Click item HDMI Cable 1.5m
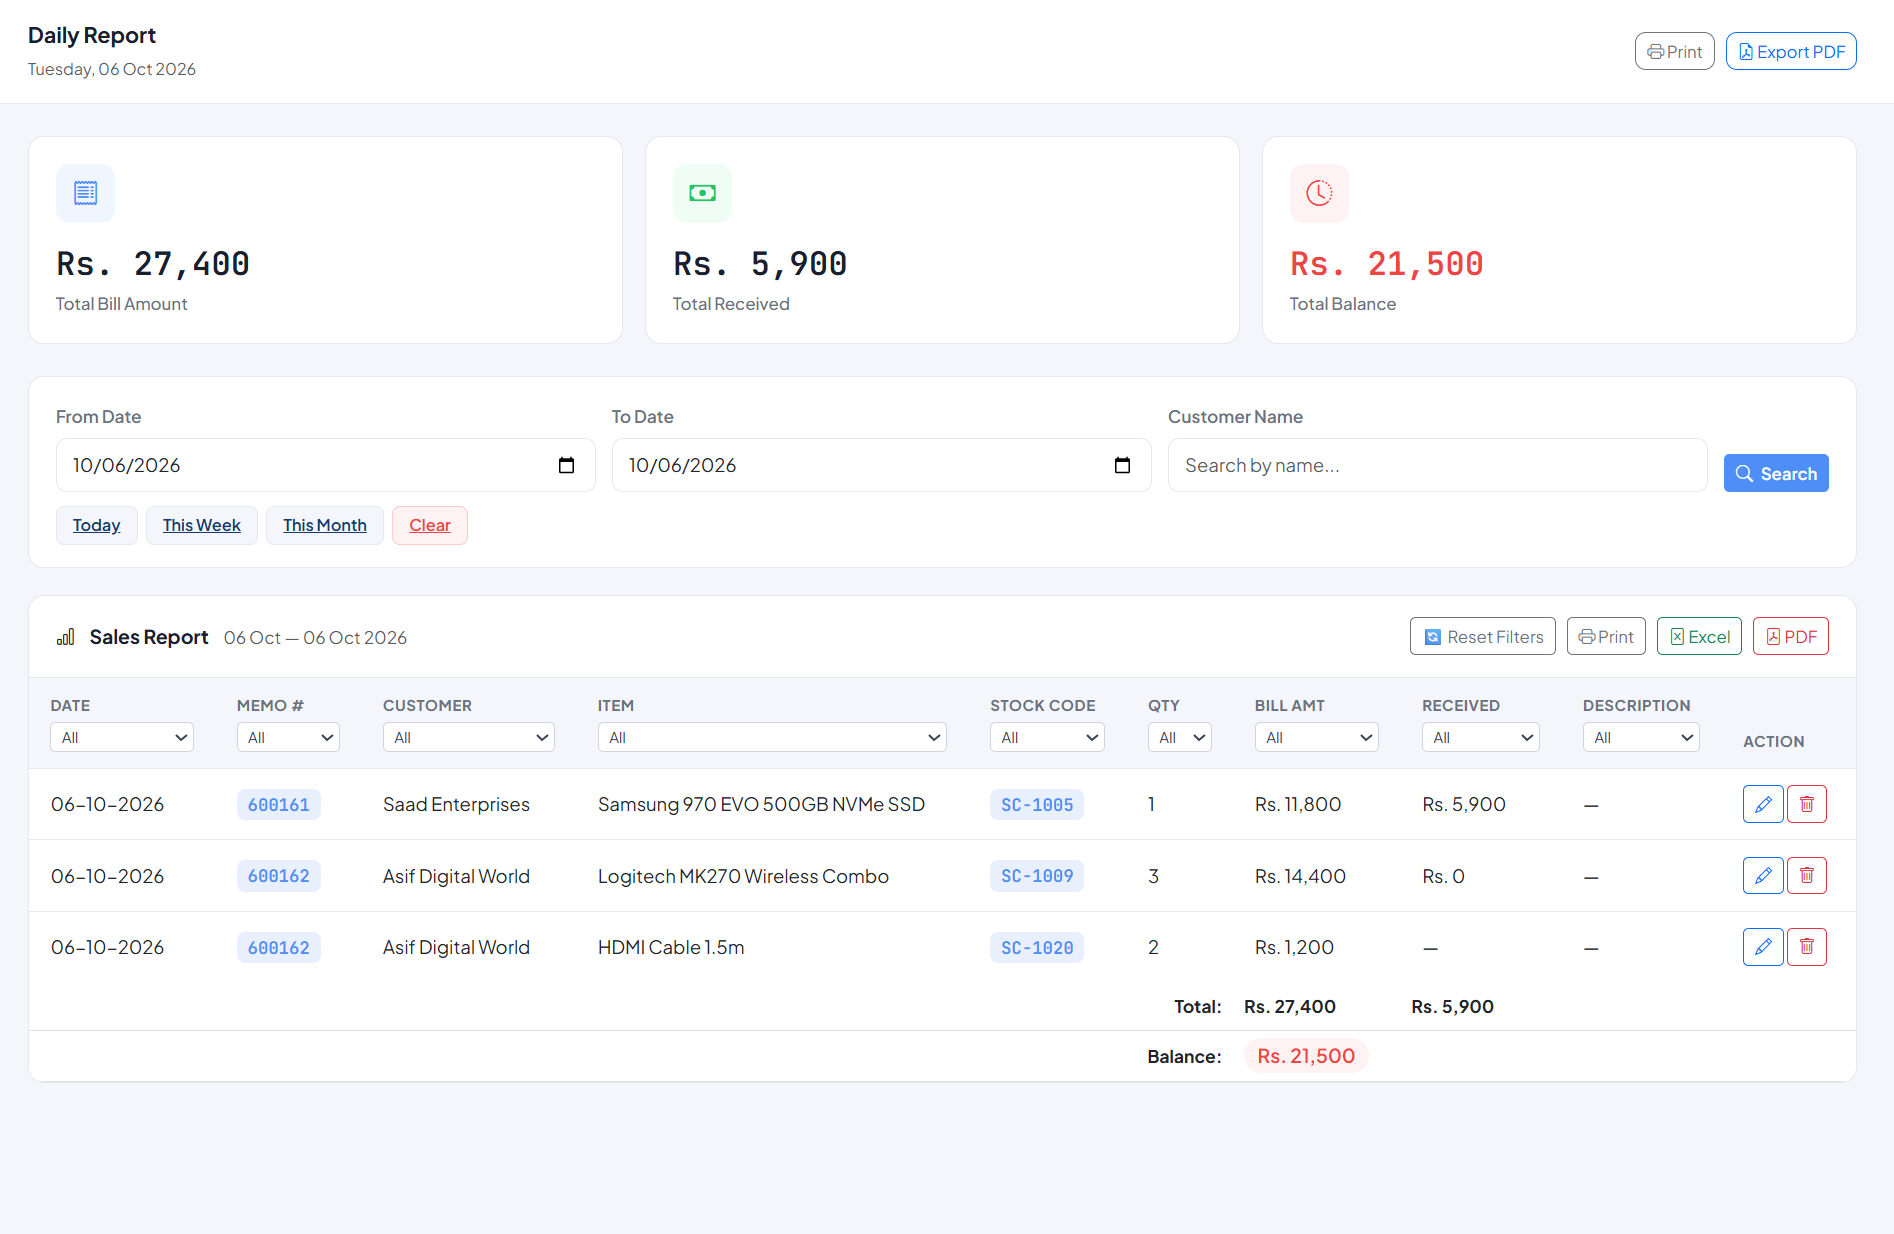Screen dimensions: 1894x1234 pos(671,947)
